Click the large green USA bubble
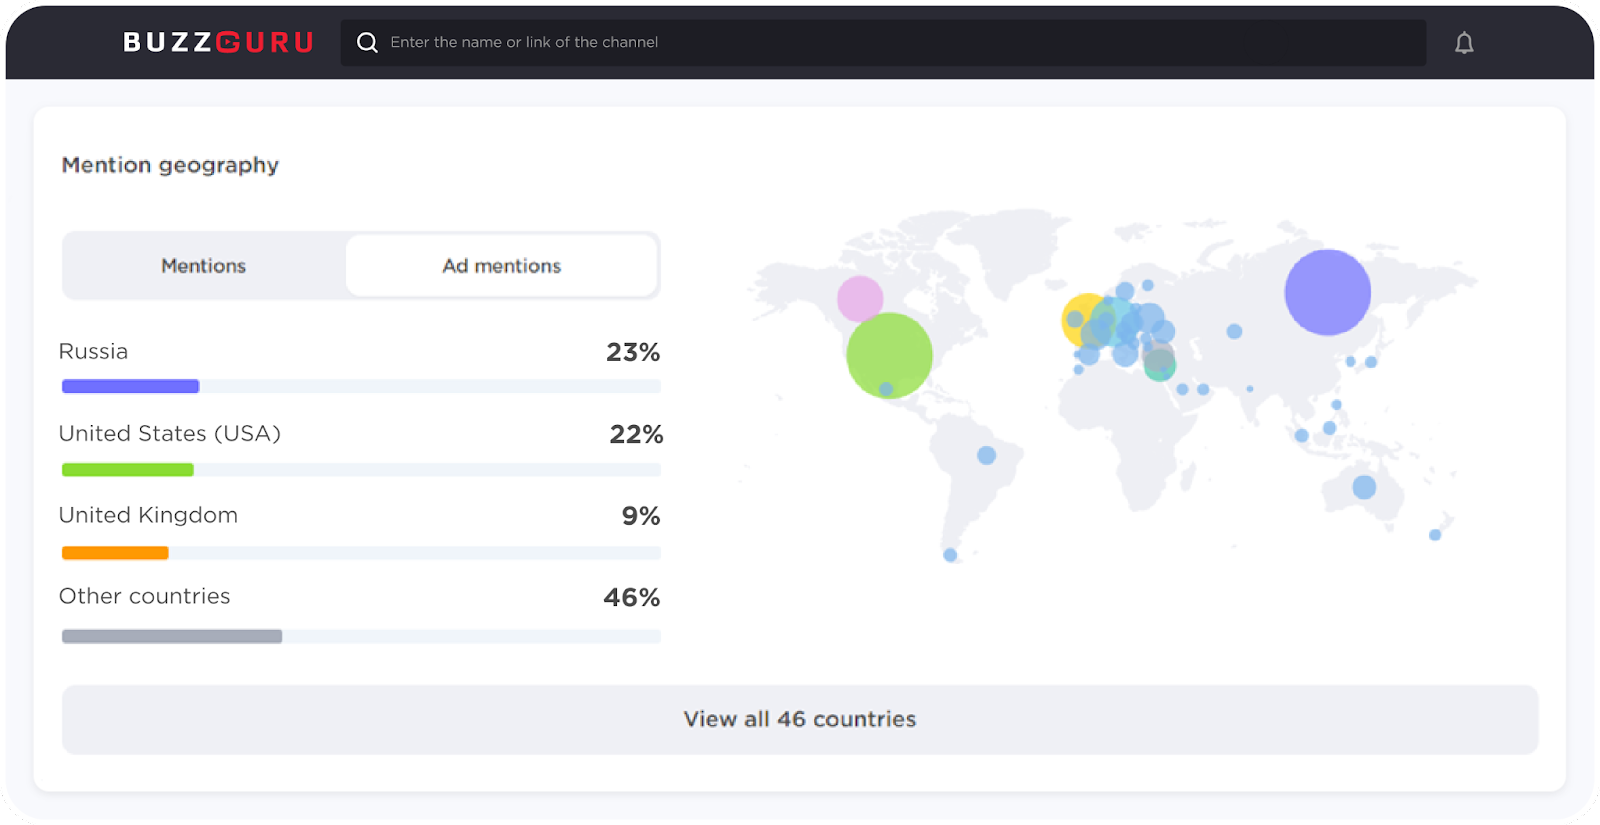 [889, 355]
